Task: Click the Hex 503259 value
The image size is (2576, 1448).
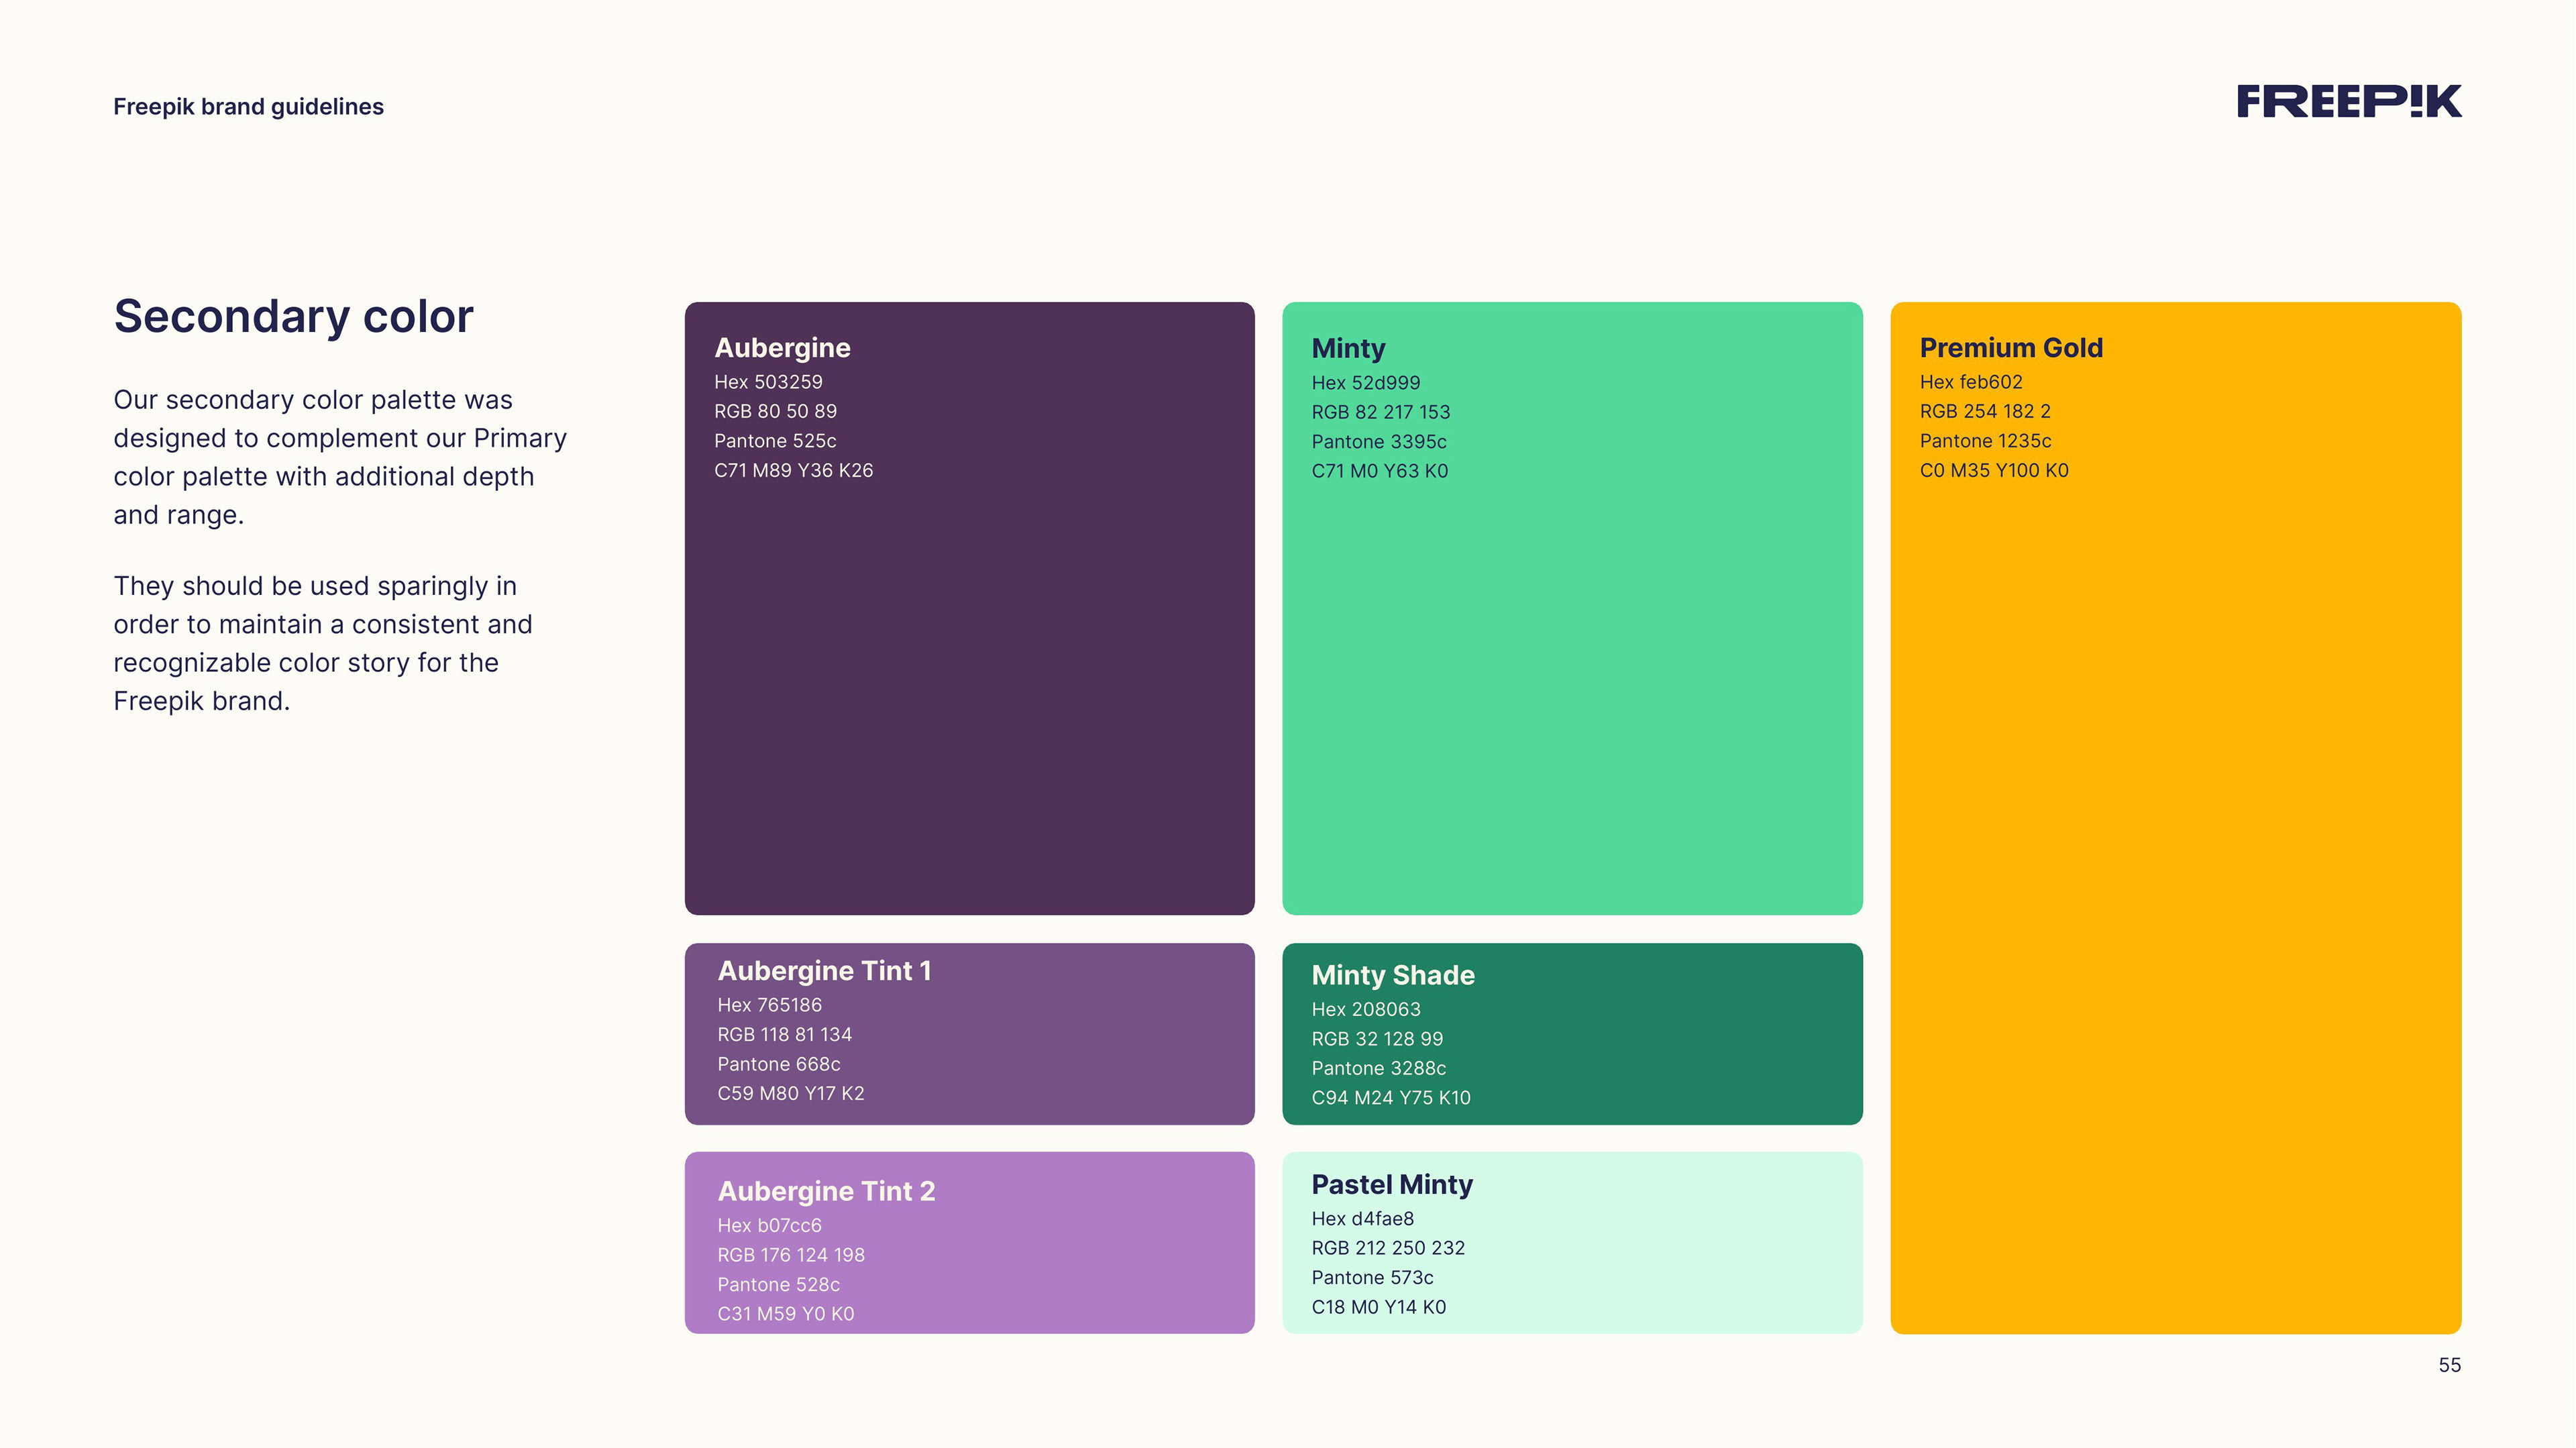Action: (768, 382)
